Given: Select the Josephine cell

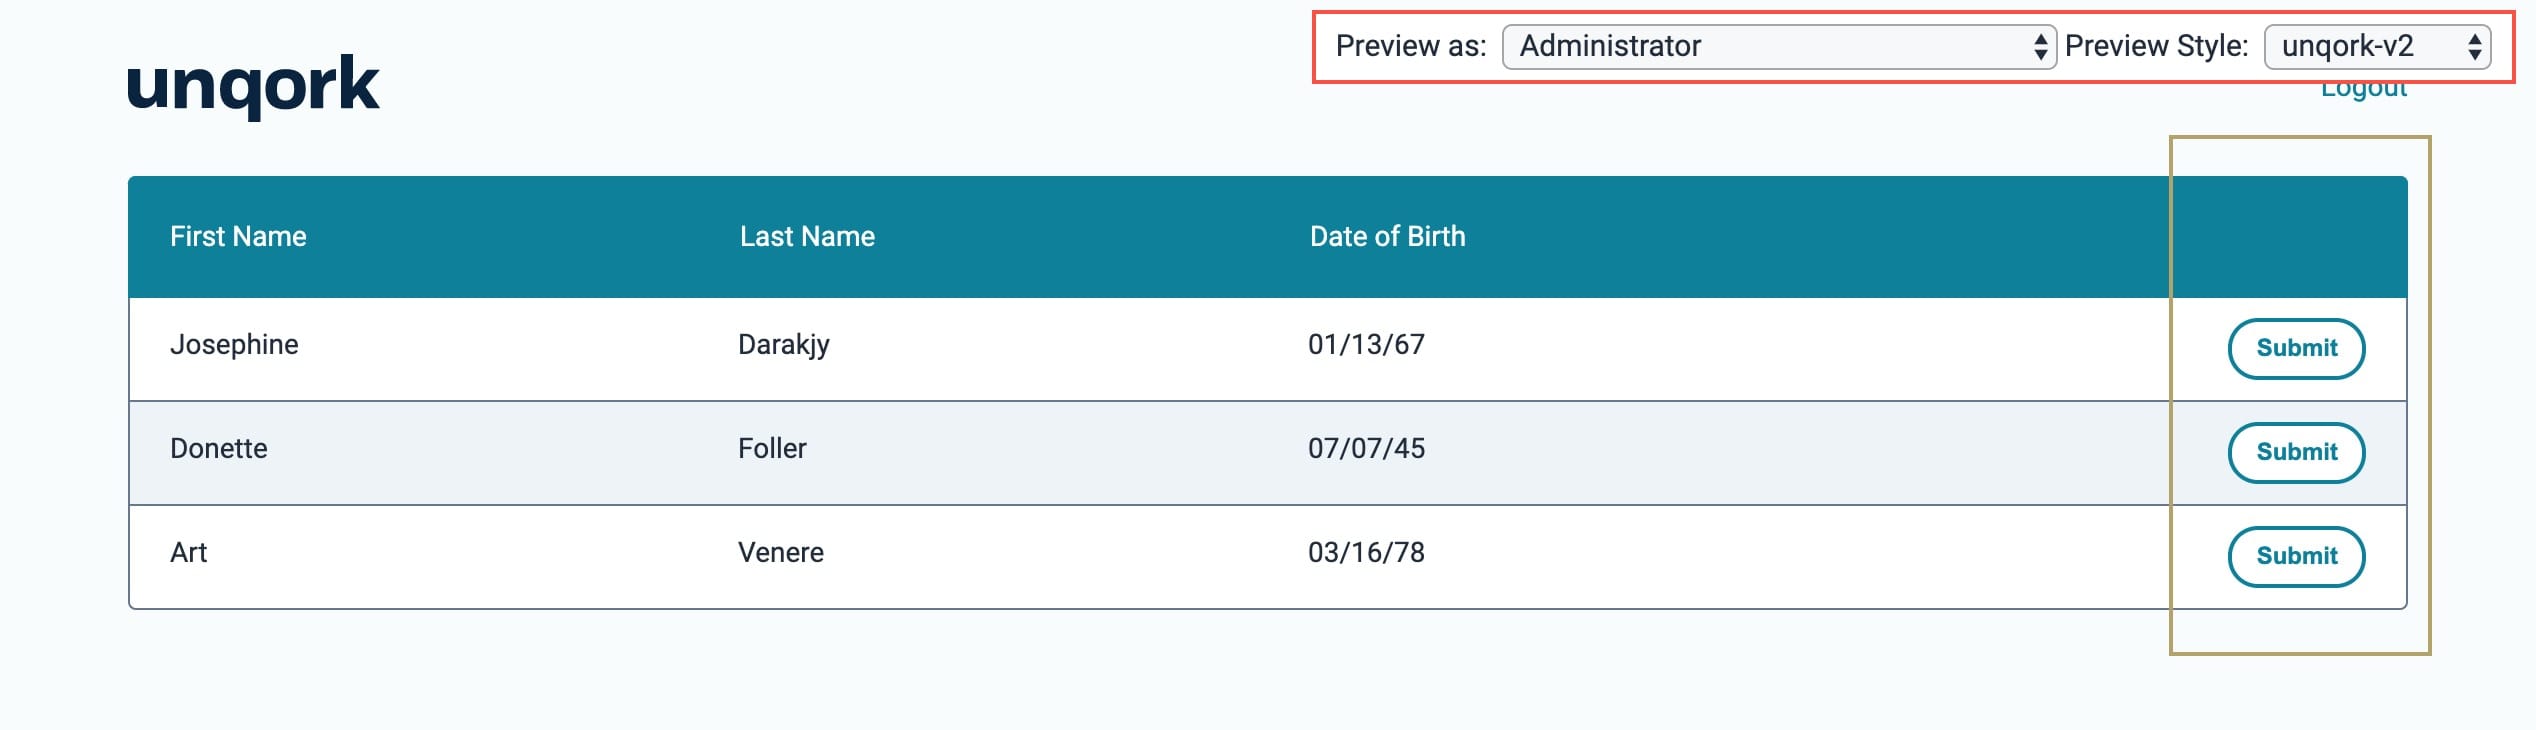Looking at the screenshot, I should pyautogui.click(x=234, y=344).
